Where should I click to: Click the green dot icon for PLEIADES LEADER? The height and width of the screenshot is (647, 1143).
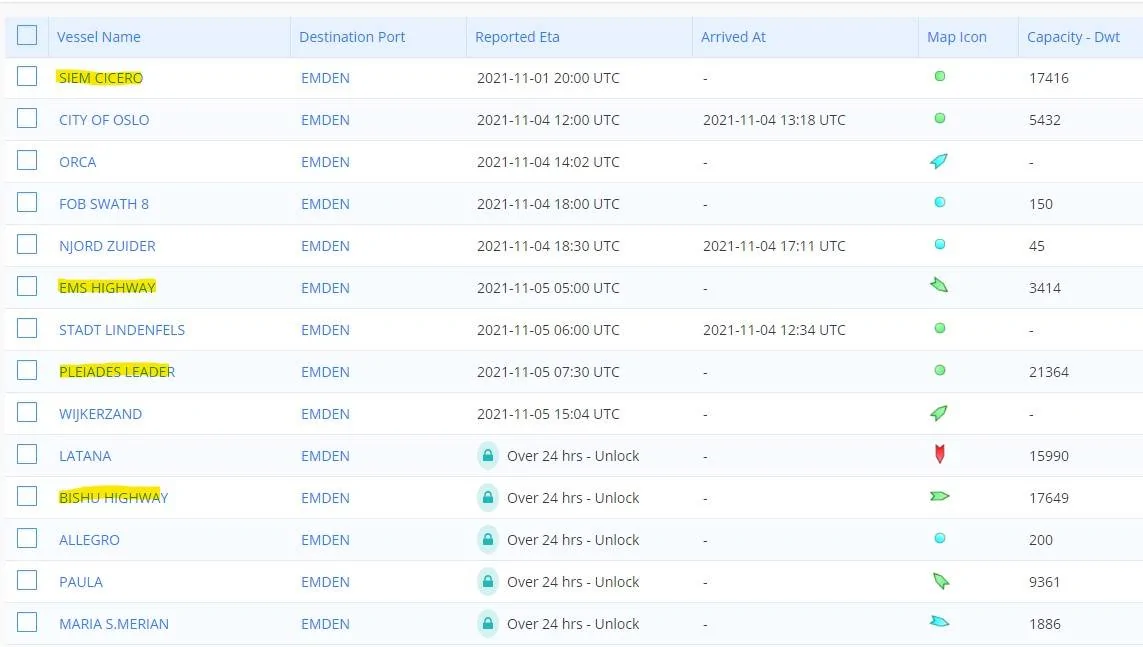pos(940,370)
